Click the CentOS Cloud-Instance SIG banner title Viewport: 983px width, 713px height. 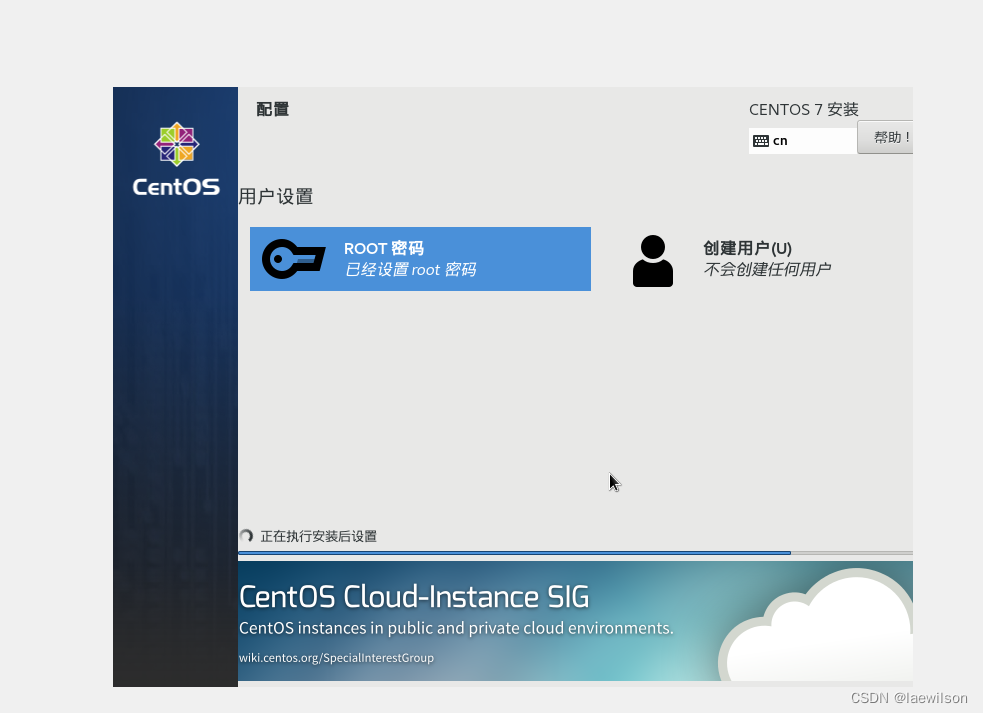tap(414, 596)
